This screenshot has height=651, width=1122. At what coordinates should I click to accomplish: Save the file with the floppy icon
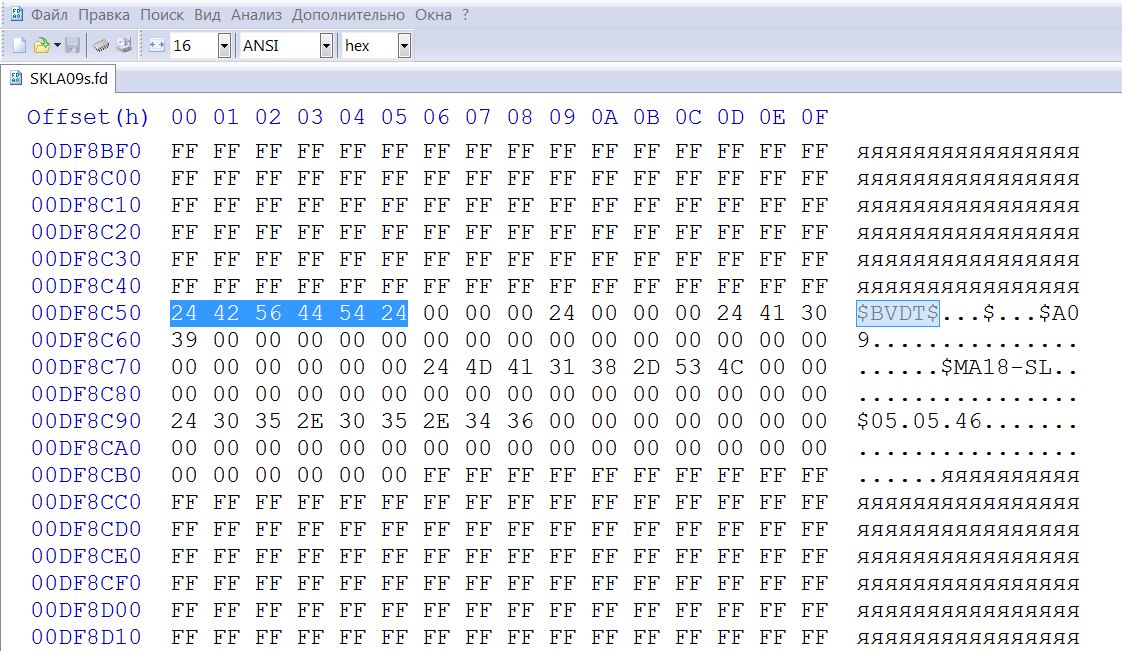tap(72, 46)
